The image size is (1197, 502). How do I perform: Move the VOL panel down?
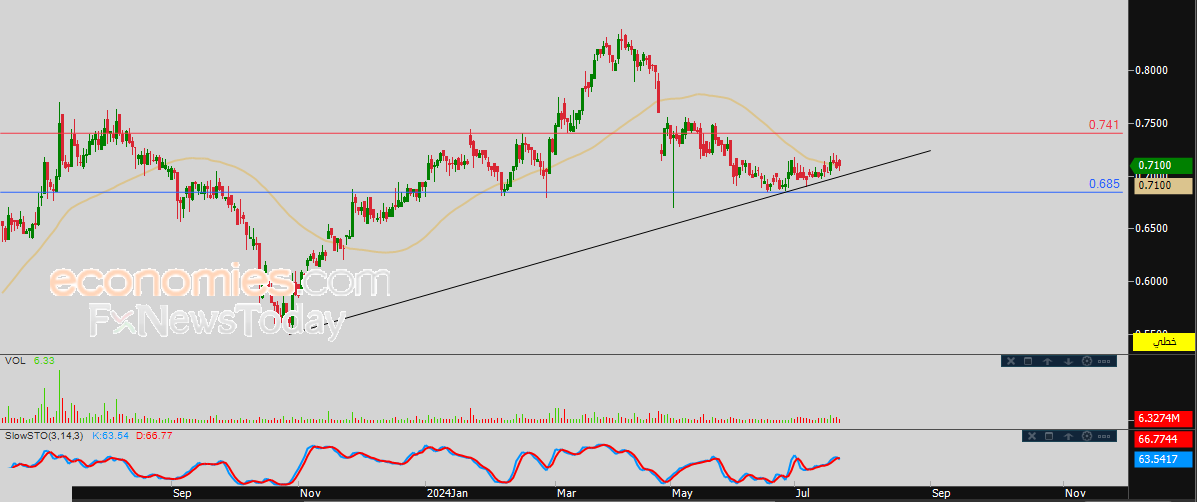point(1068,362)
